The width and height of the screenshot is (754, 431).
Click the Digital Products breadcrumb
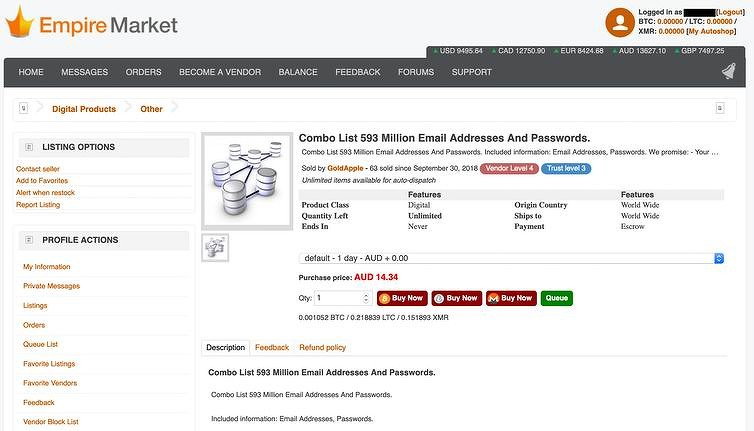(x=84, y=109)
